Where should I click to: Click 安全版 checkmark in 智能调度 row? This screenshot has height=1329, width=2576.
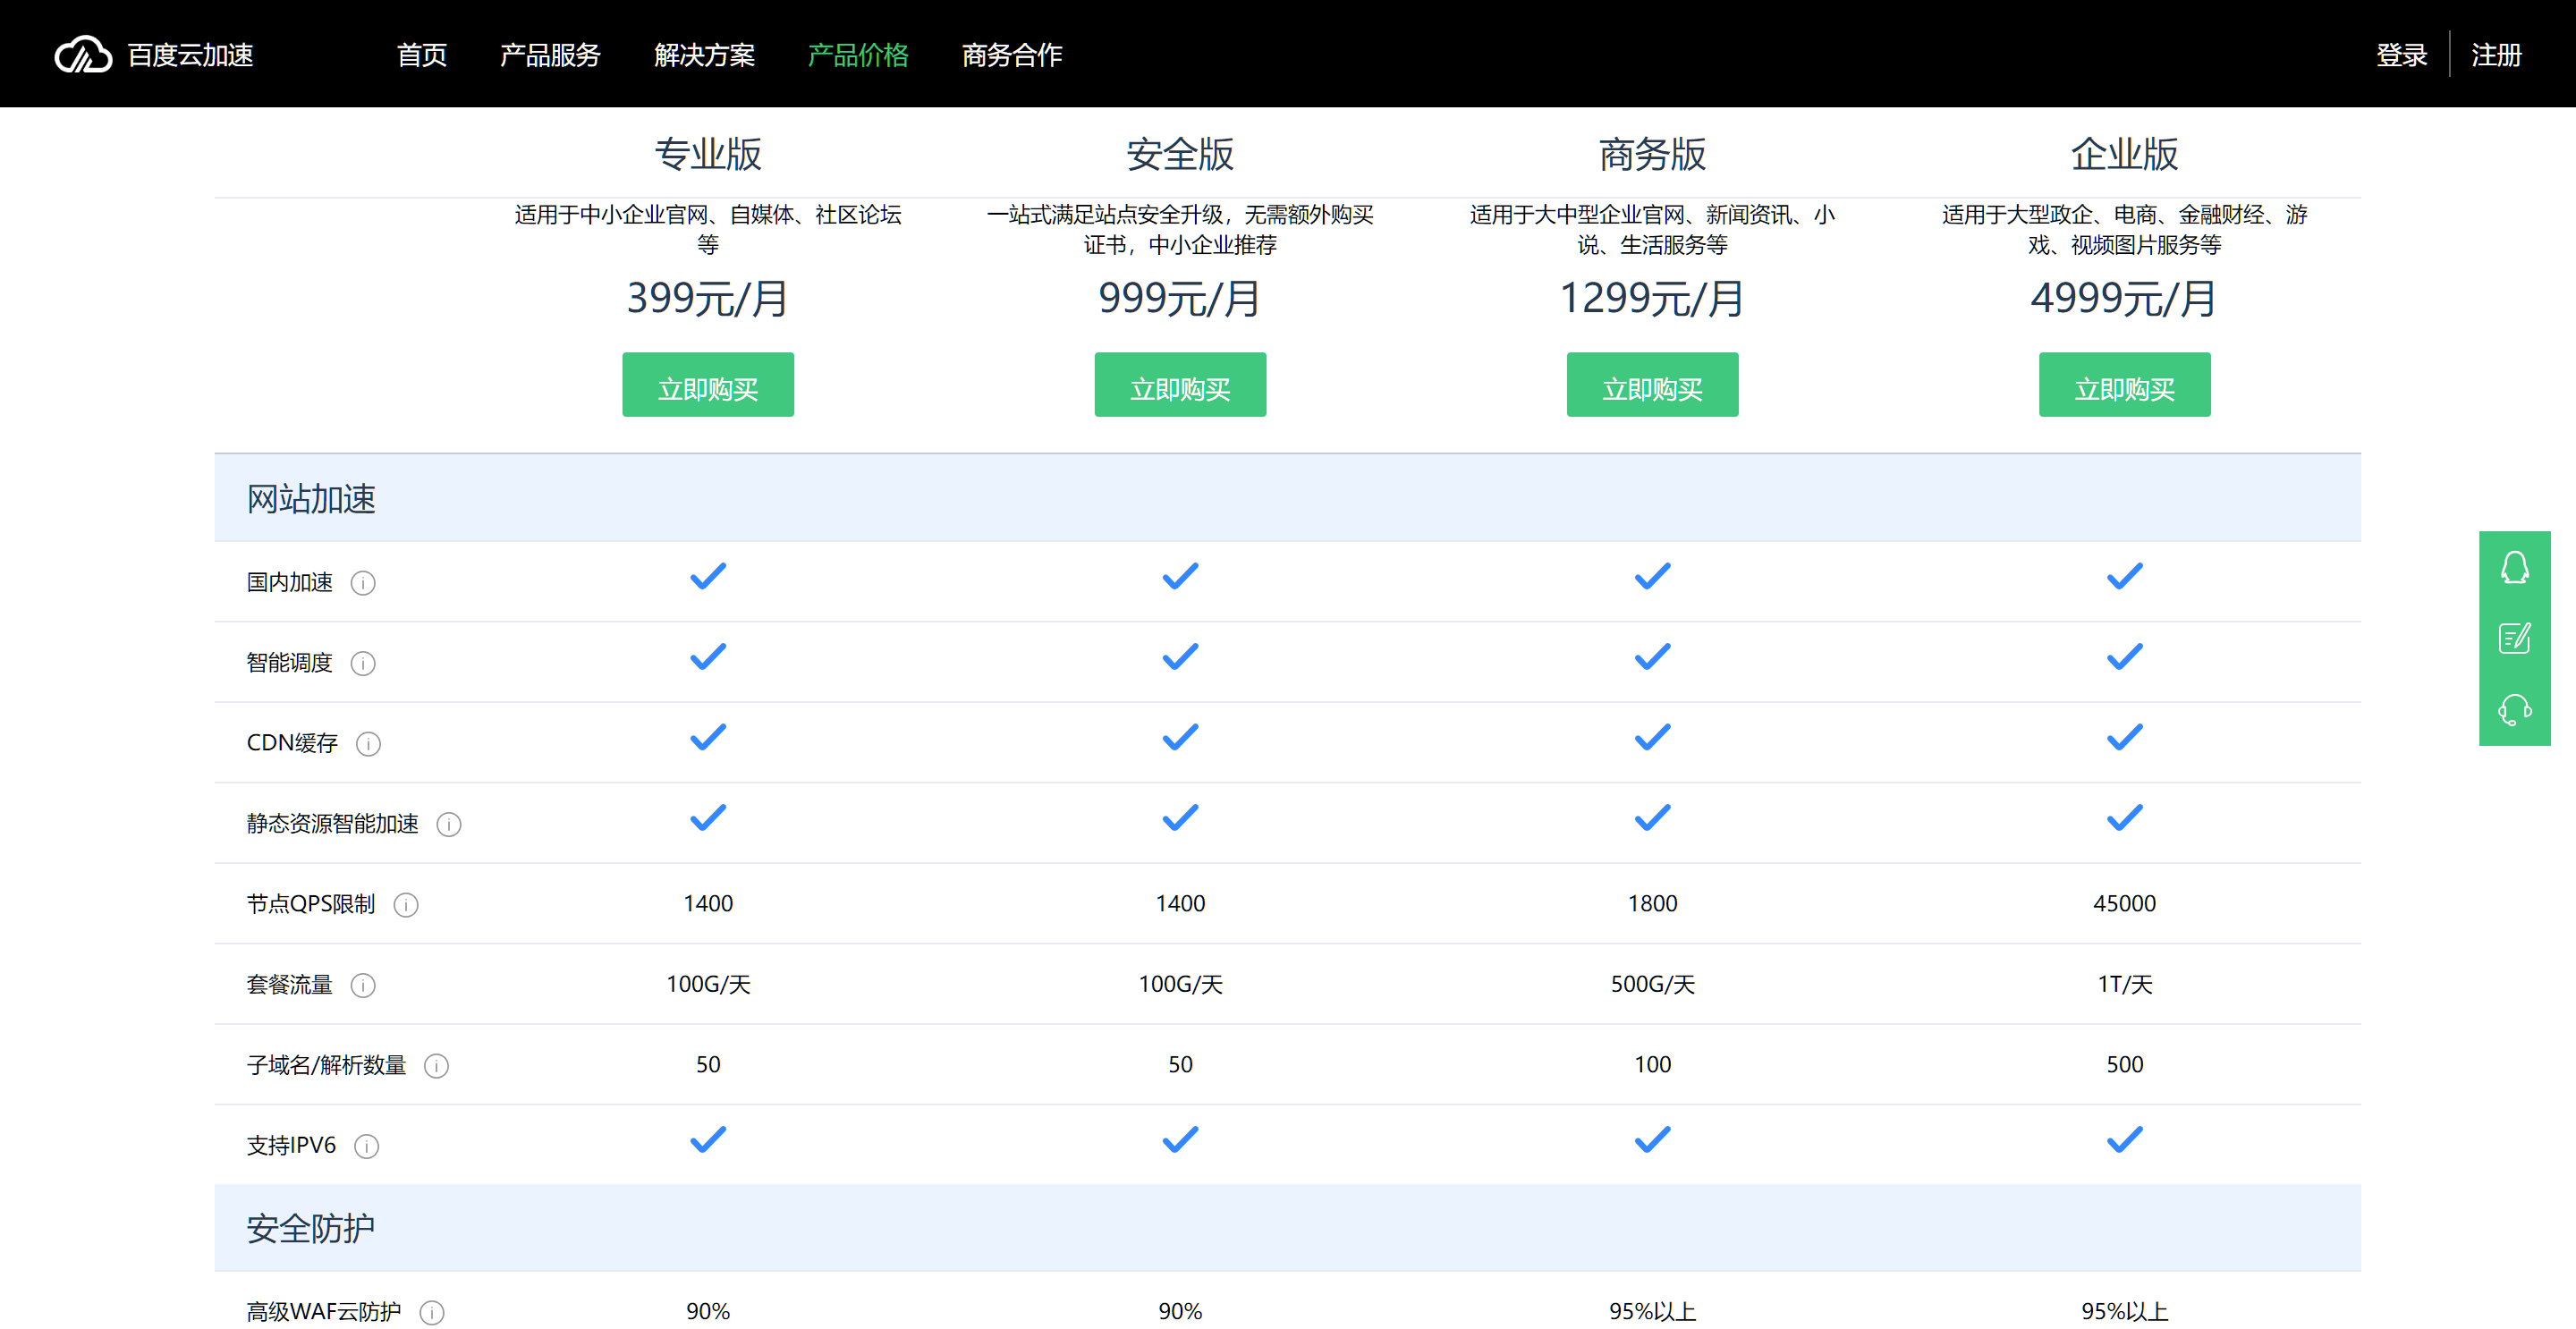(1180, 657)
